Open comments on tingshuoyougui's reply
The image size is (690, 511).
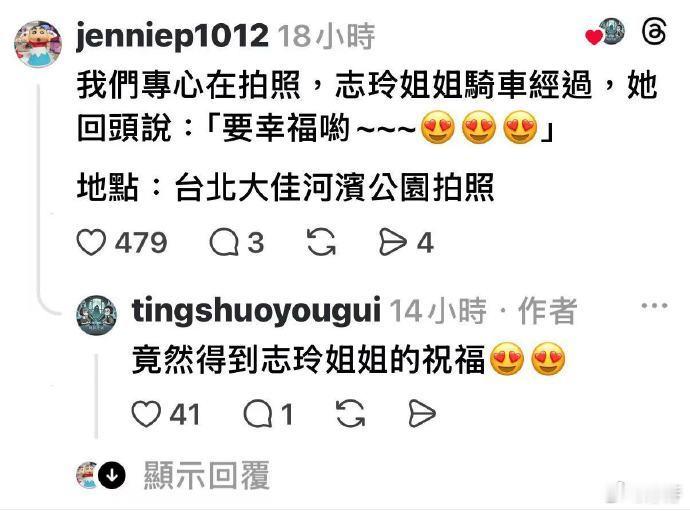(x=257, y=414)
